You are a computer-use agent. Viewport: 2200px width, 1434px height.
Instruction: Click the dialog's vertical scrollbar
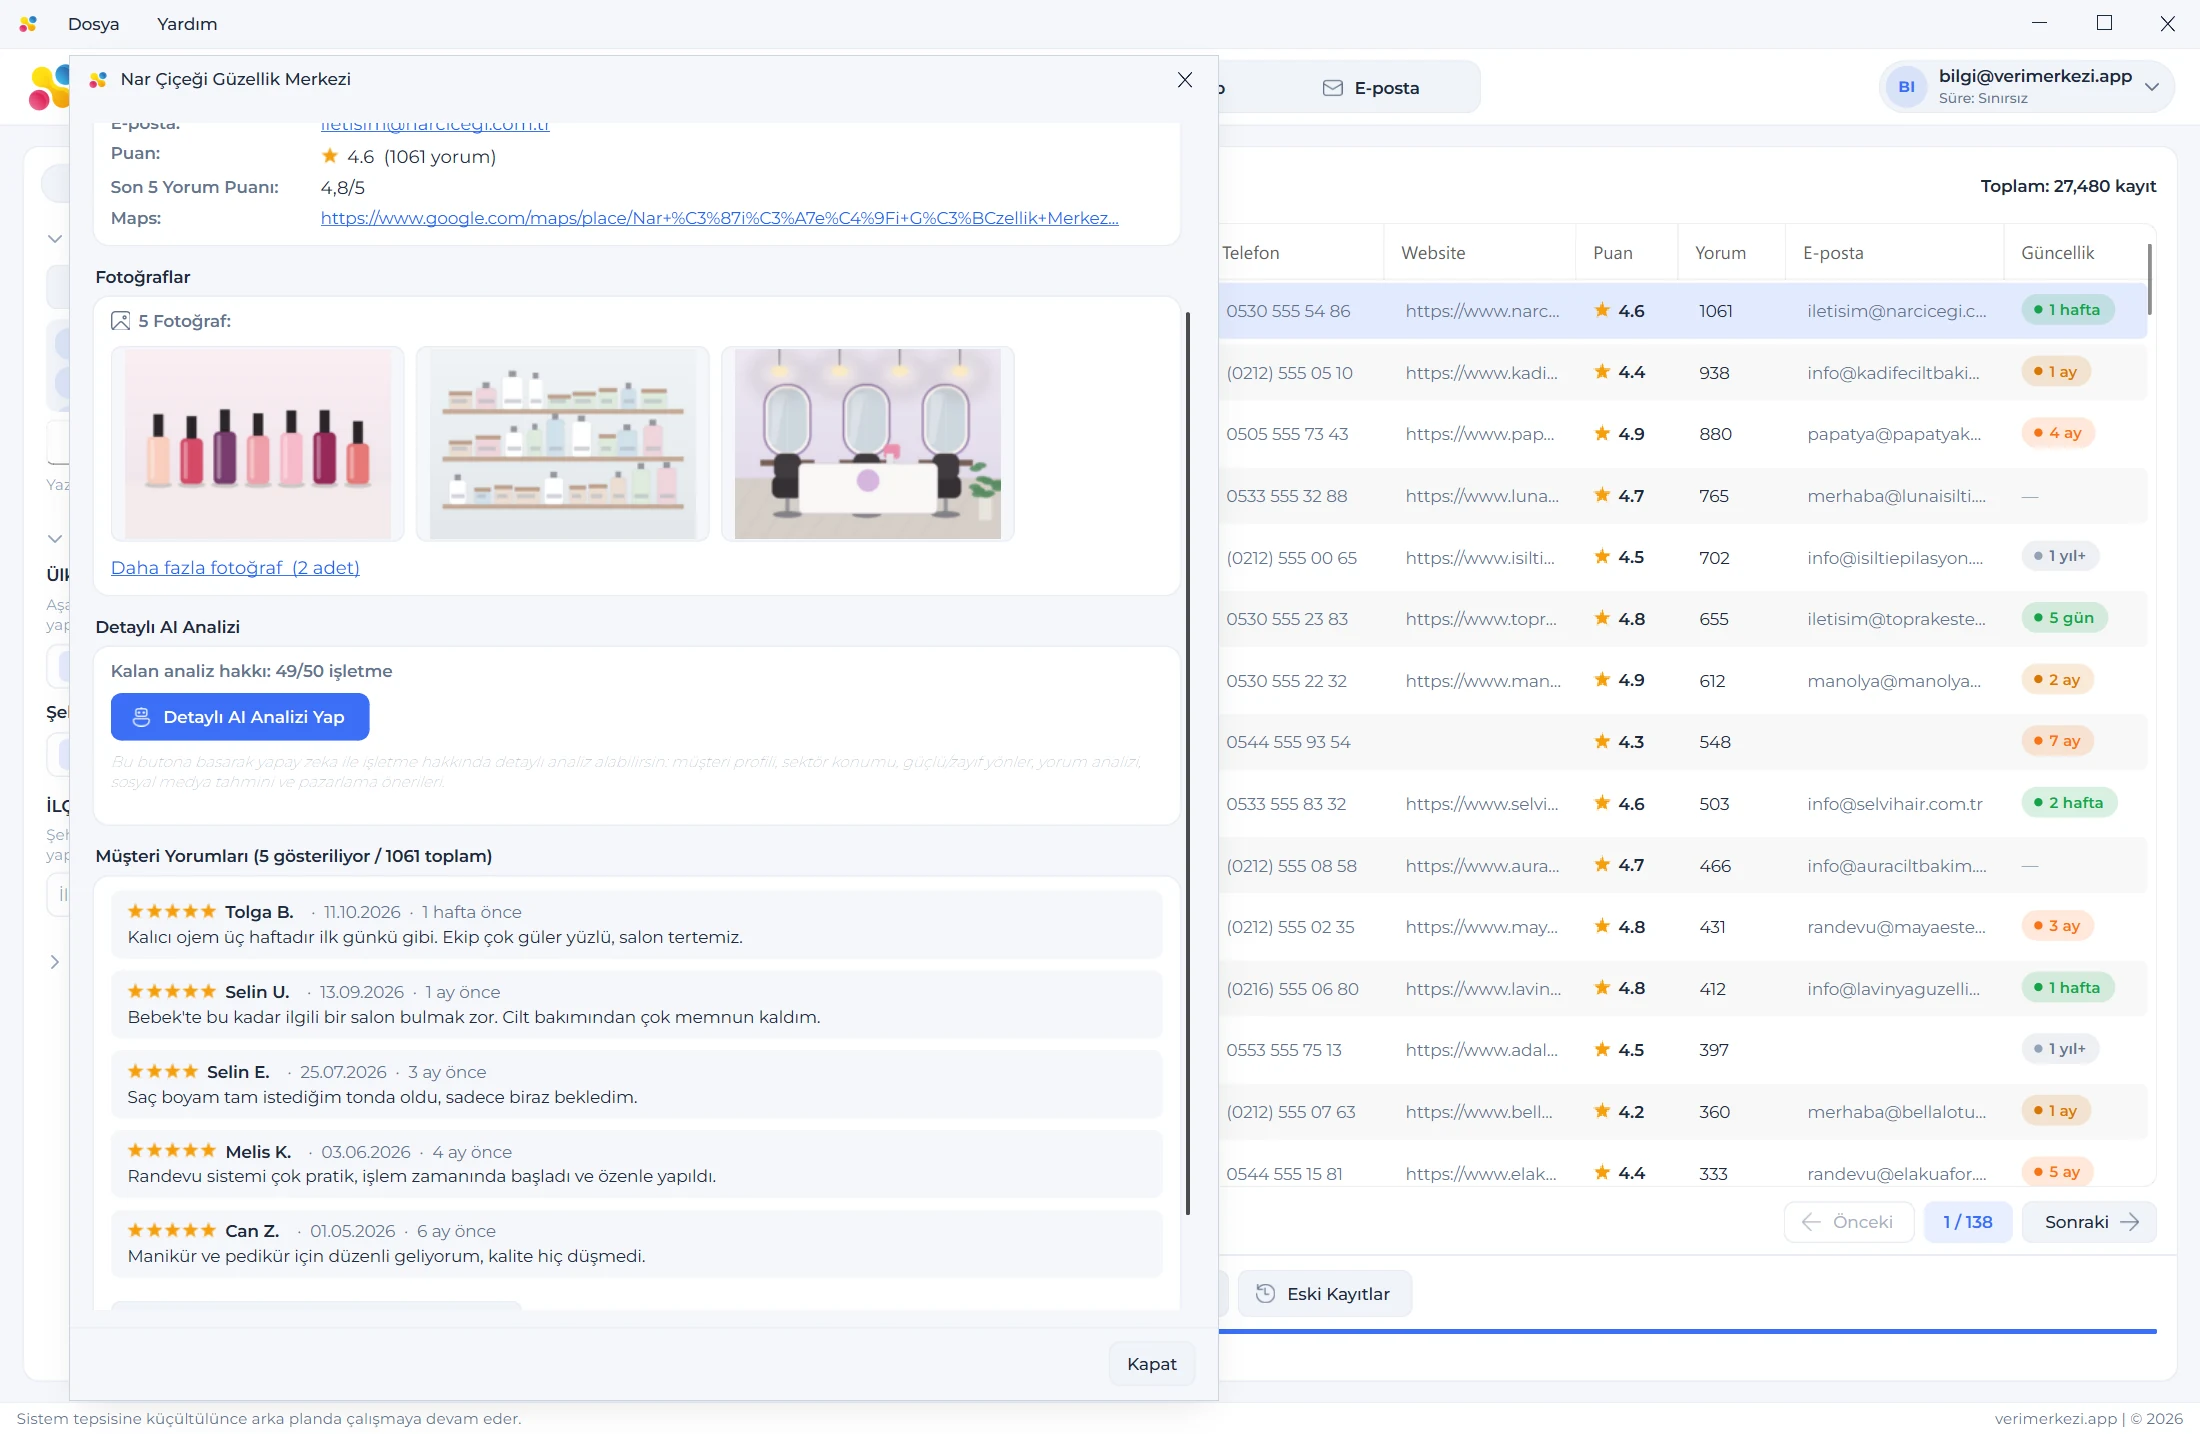(1188, 764)
